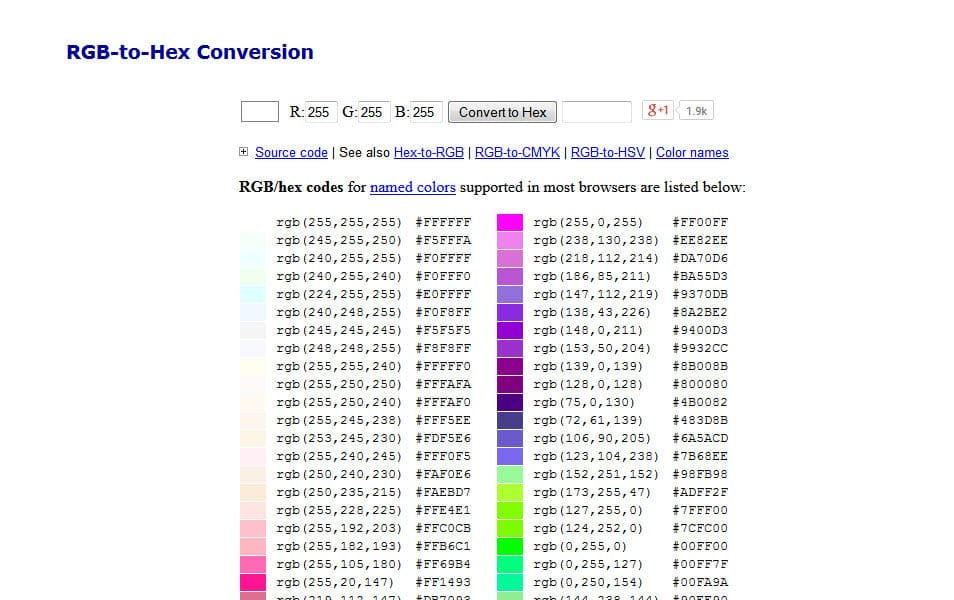This screenshot has height=600, width=954.
Task: Select the violet #EE82EE swatch
Action: point(512,240)
